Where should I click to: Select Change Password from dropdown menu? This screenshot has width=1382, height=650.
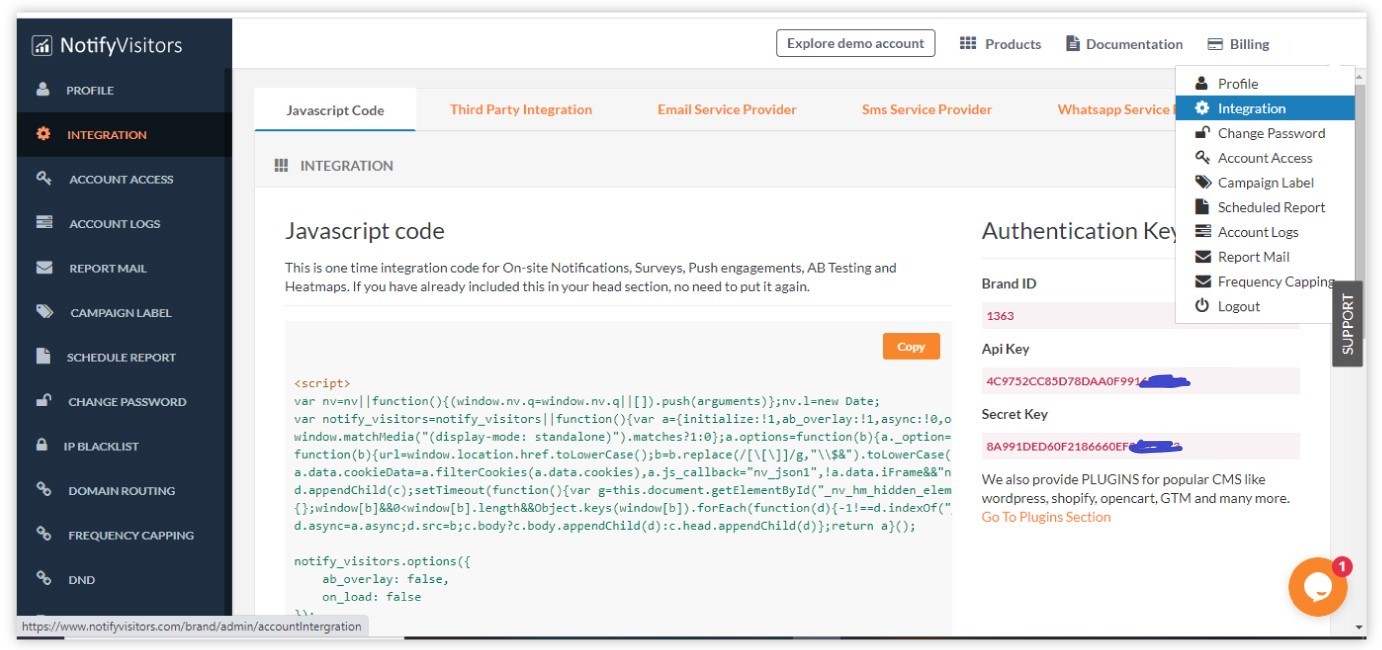pyautogui.click(x=1270, y=133)
